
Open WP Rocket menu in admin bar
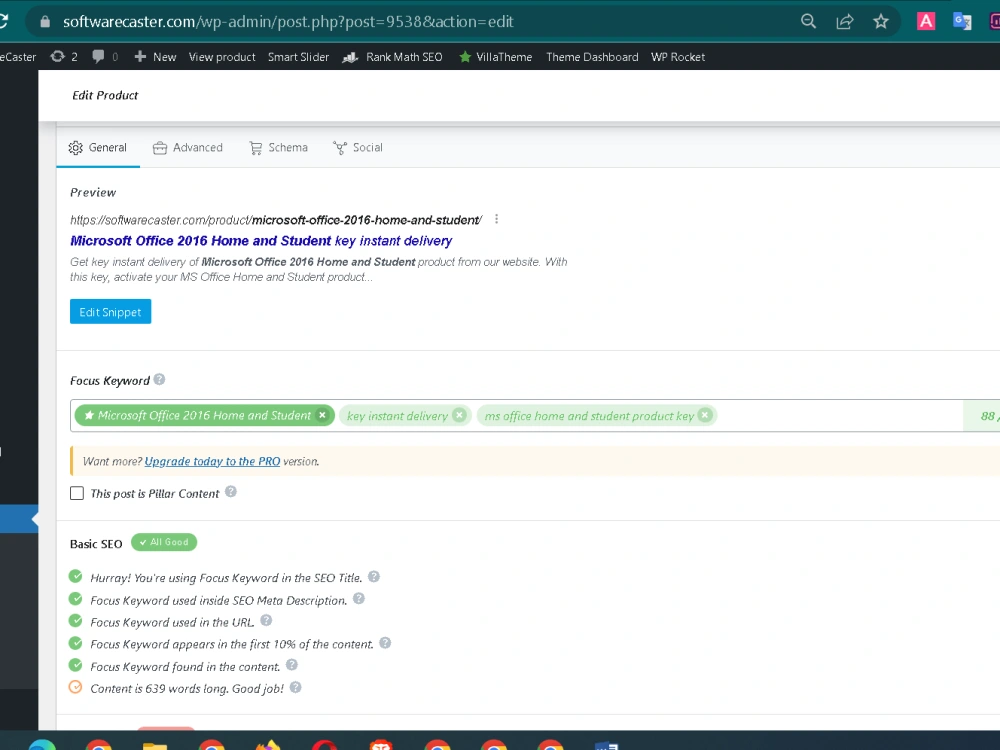[678, 57]
